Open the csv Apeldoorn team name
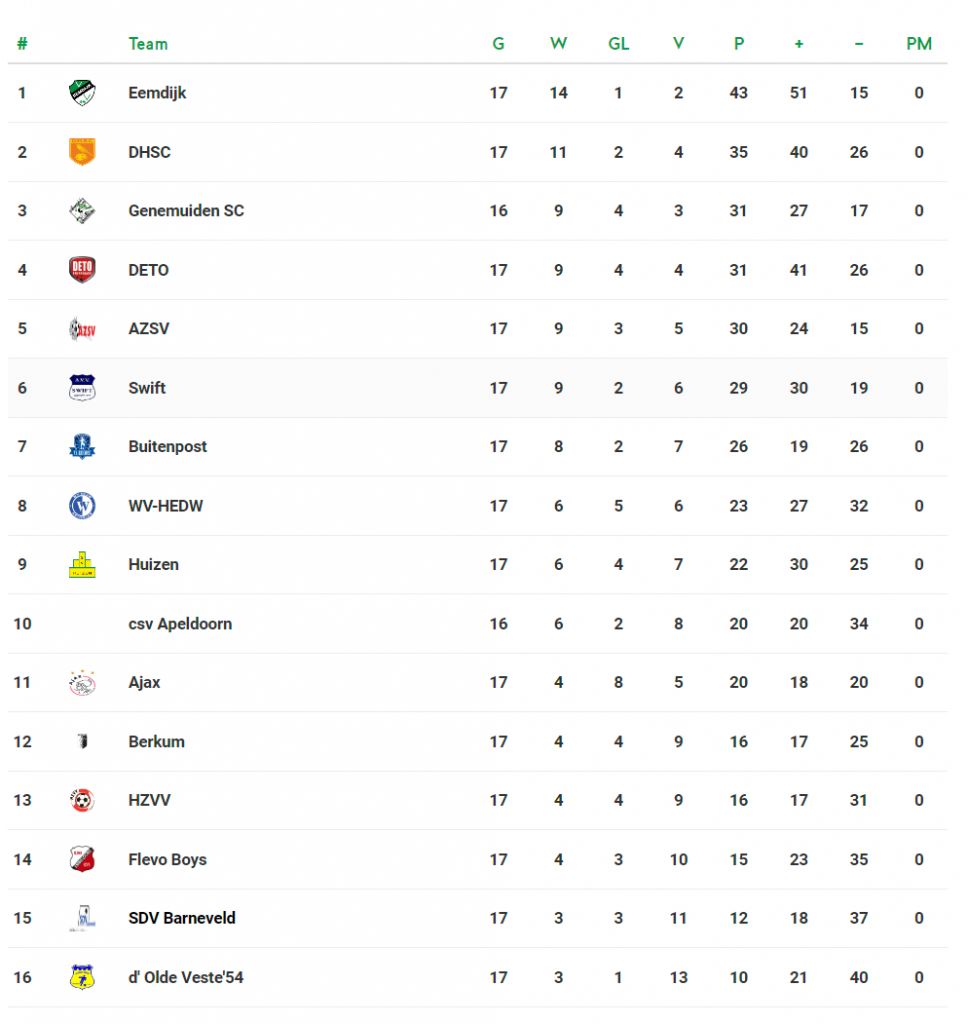The width and height of the screenshot is (968, 1024). pos(180,624)
